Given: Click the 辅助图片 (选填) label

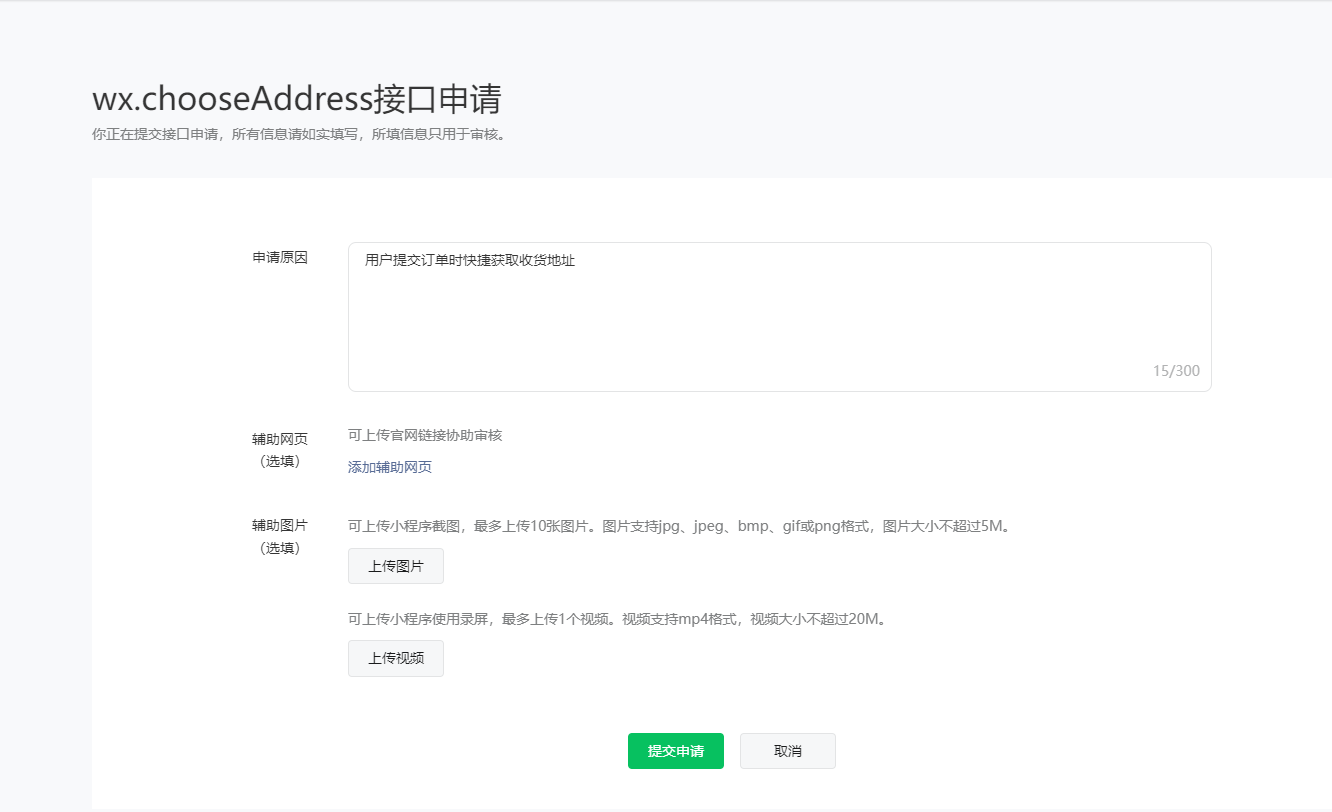Looking at the screenshot, I should pos(280,536).
